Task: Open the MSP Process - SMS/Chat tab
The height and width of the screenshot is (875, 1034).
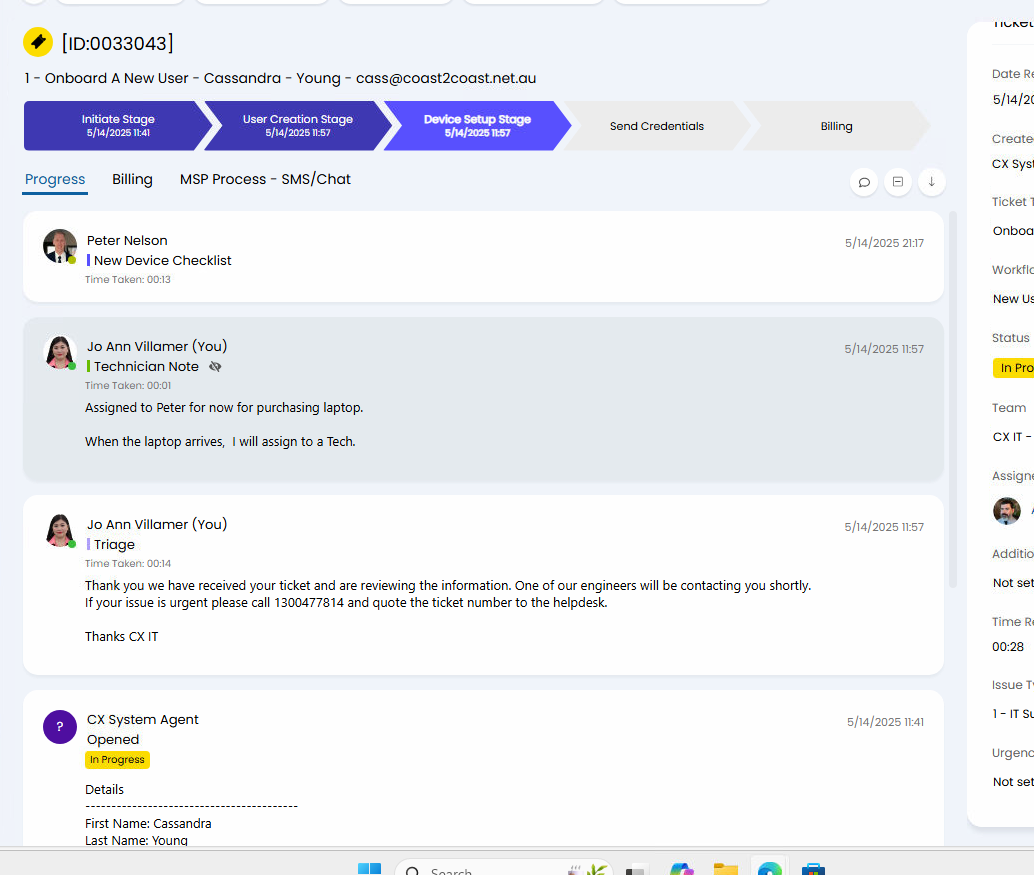Action: 265,179
